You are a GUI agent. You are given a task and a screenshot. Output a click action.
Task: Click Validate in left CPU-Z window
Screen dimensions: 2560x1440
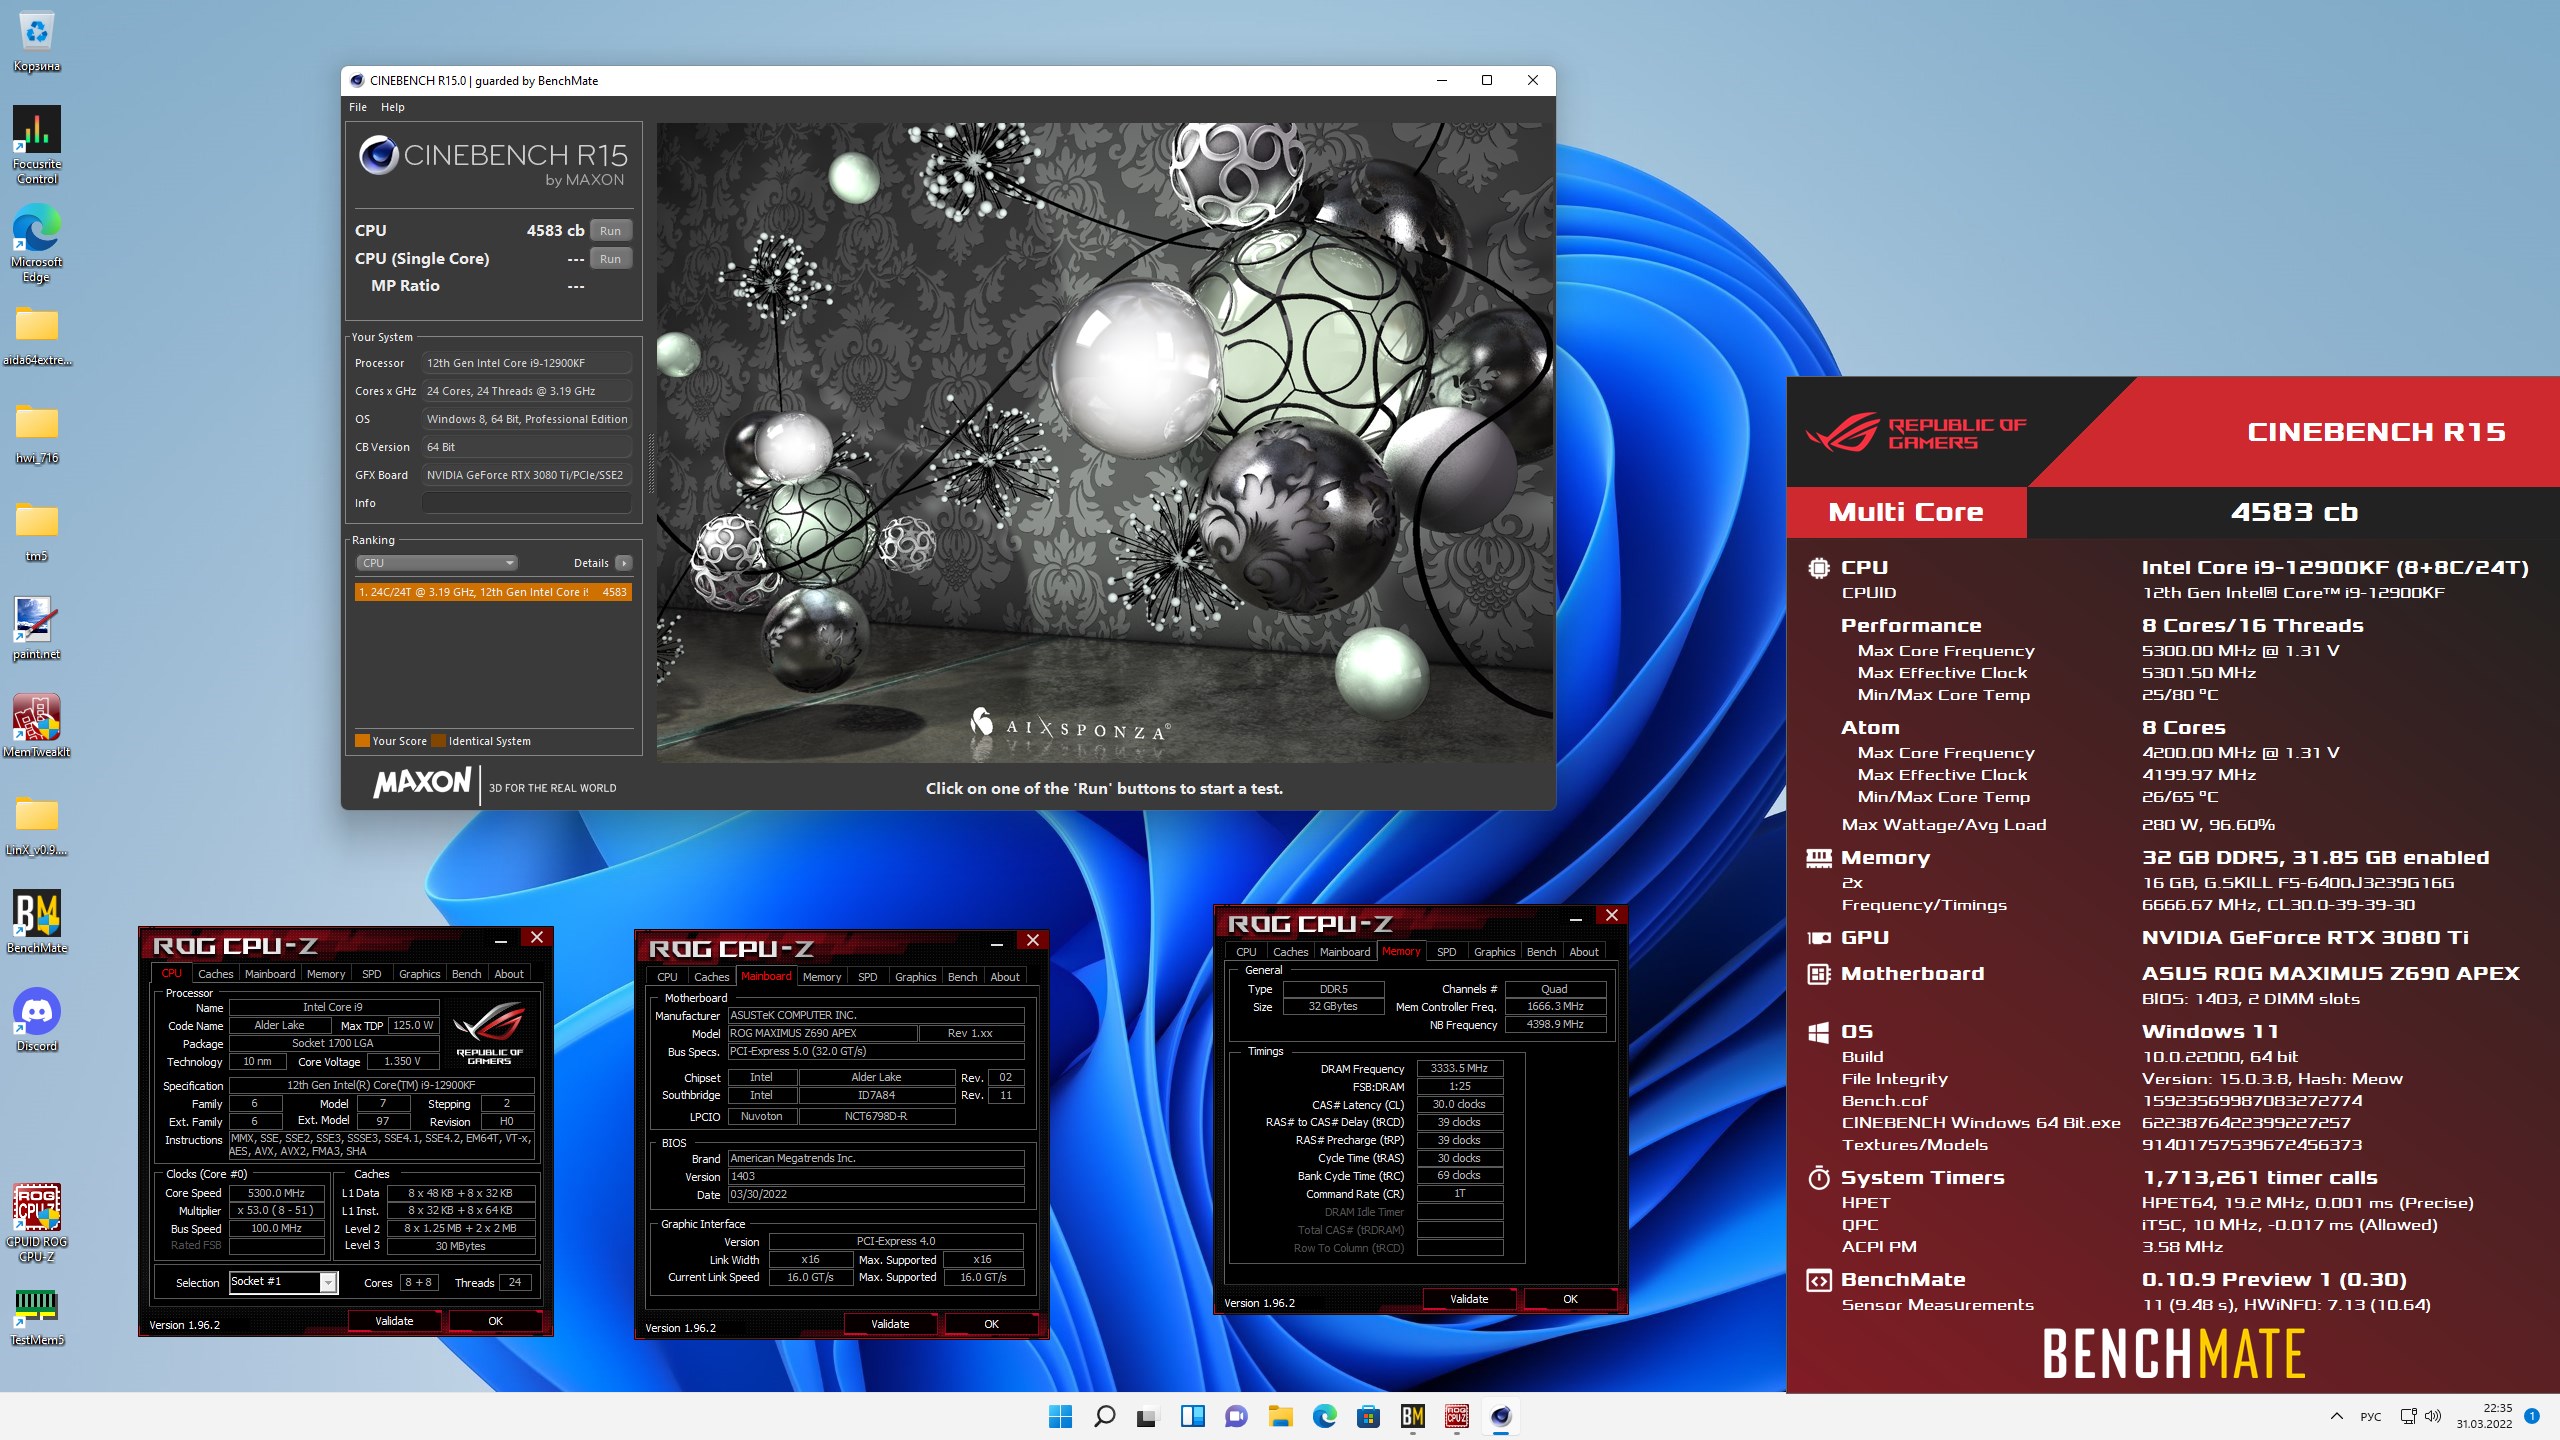[x=394, y=1321]
